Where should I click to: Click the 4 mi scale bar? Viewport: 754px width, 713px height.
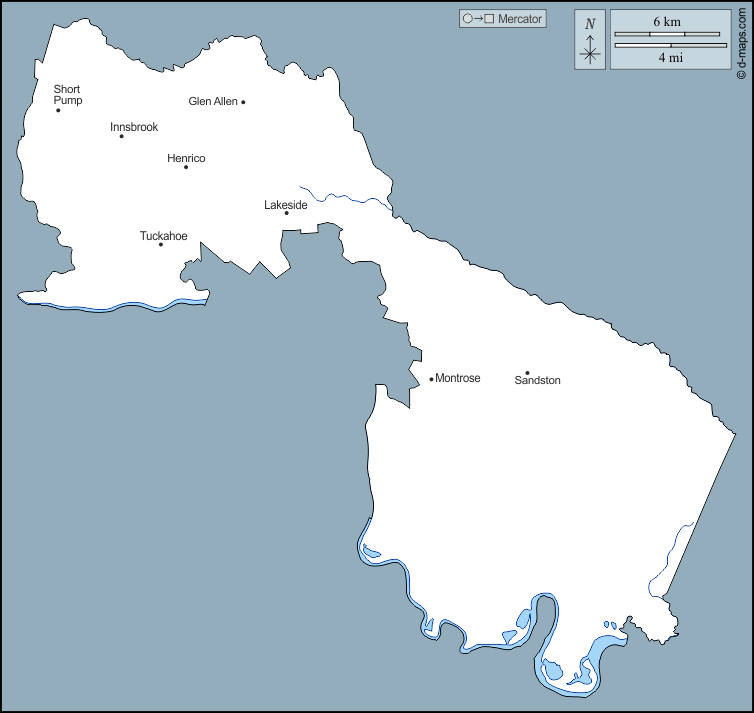coord(671,45)
